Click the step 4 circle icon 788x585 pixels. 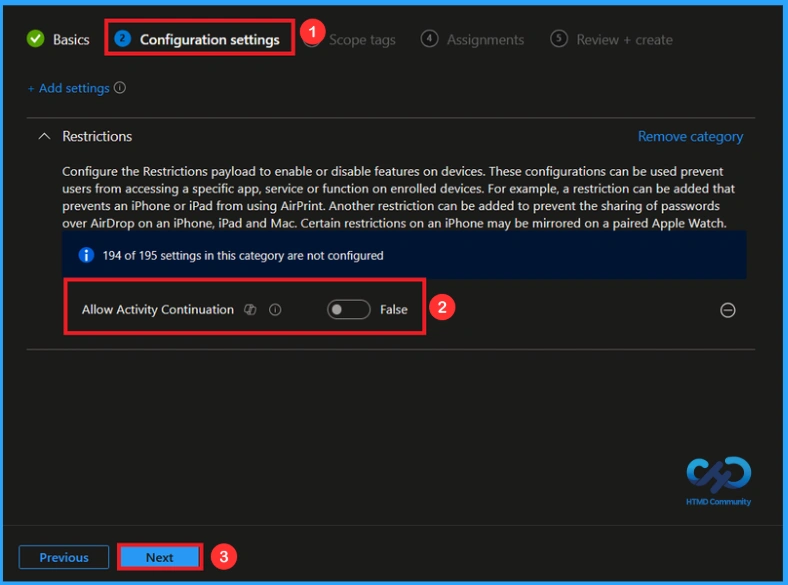[x=429, y=39]
